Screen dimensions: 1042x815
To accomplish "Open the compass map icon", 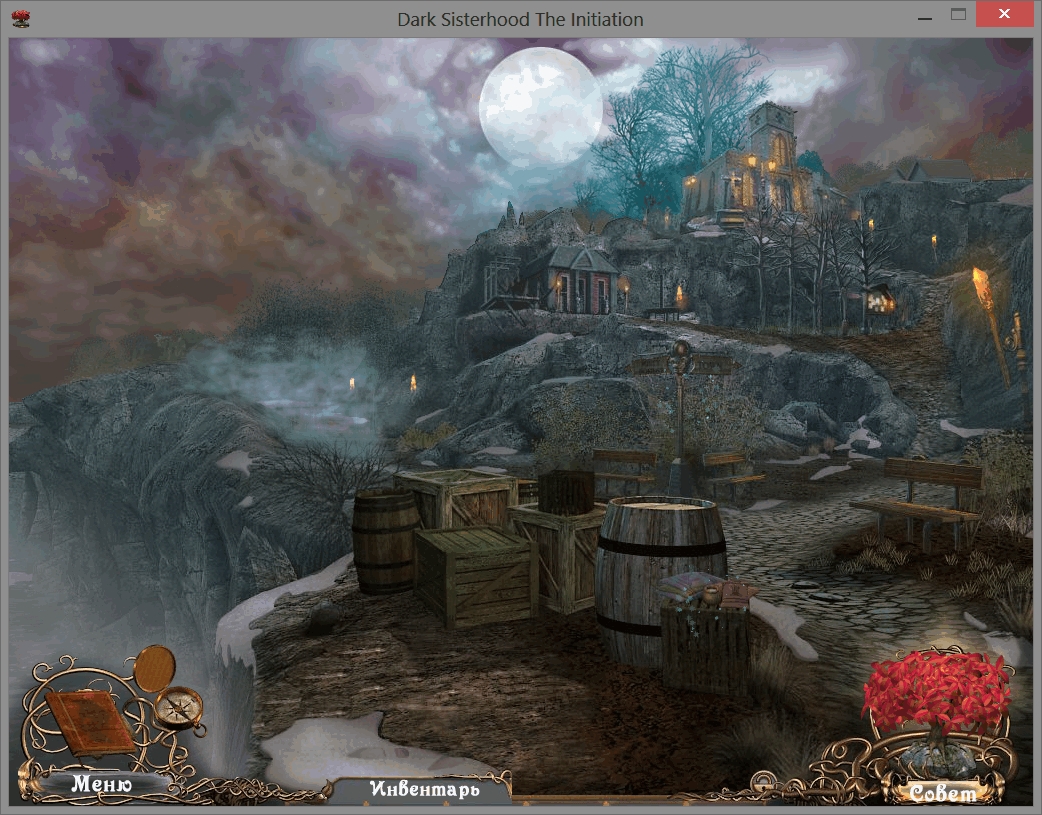I will point(179,709).
